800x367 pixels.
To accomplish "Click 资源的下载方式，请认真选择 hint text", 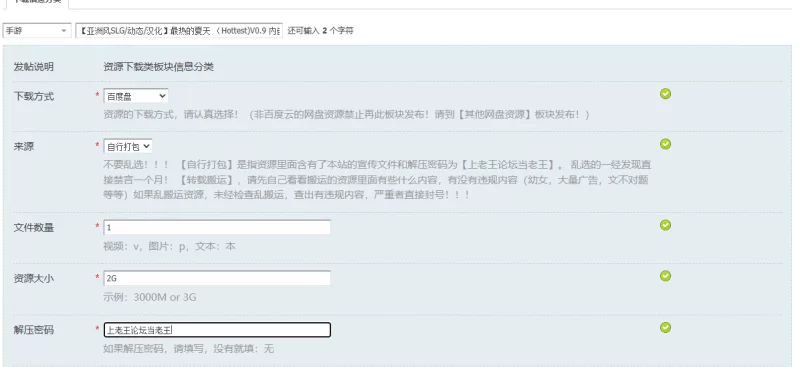I will (346, 114).
